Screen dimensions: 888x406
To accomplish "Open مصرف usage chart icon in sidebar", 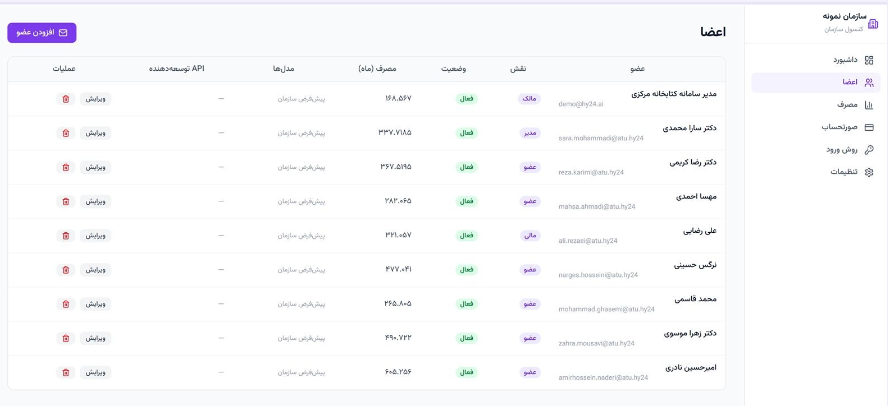I will (x=869, y=105).
